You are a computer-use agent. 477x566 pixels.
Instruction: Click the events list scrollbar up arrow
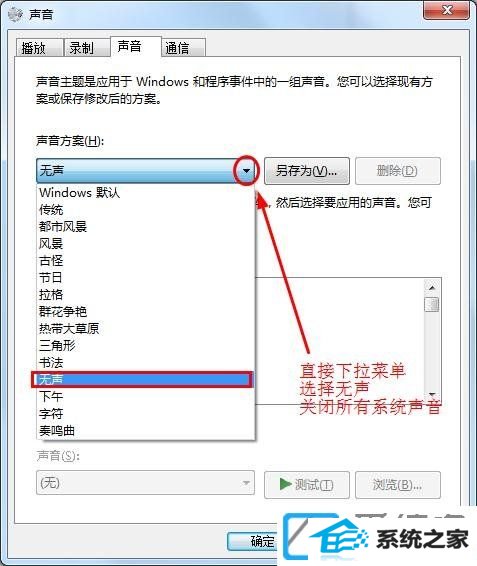pyautogui.click(x=432, y=287)
